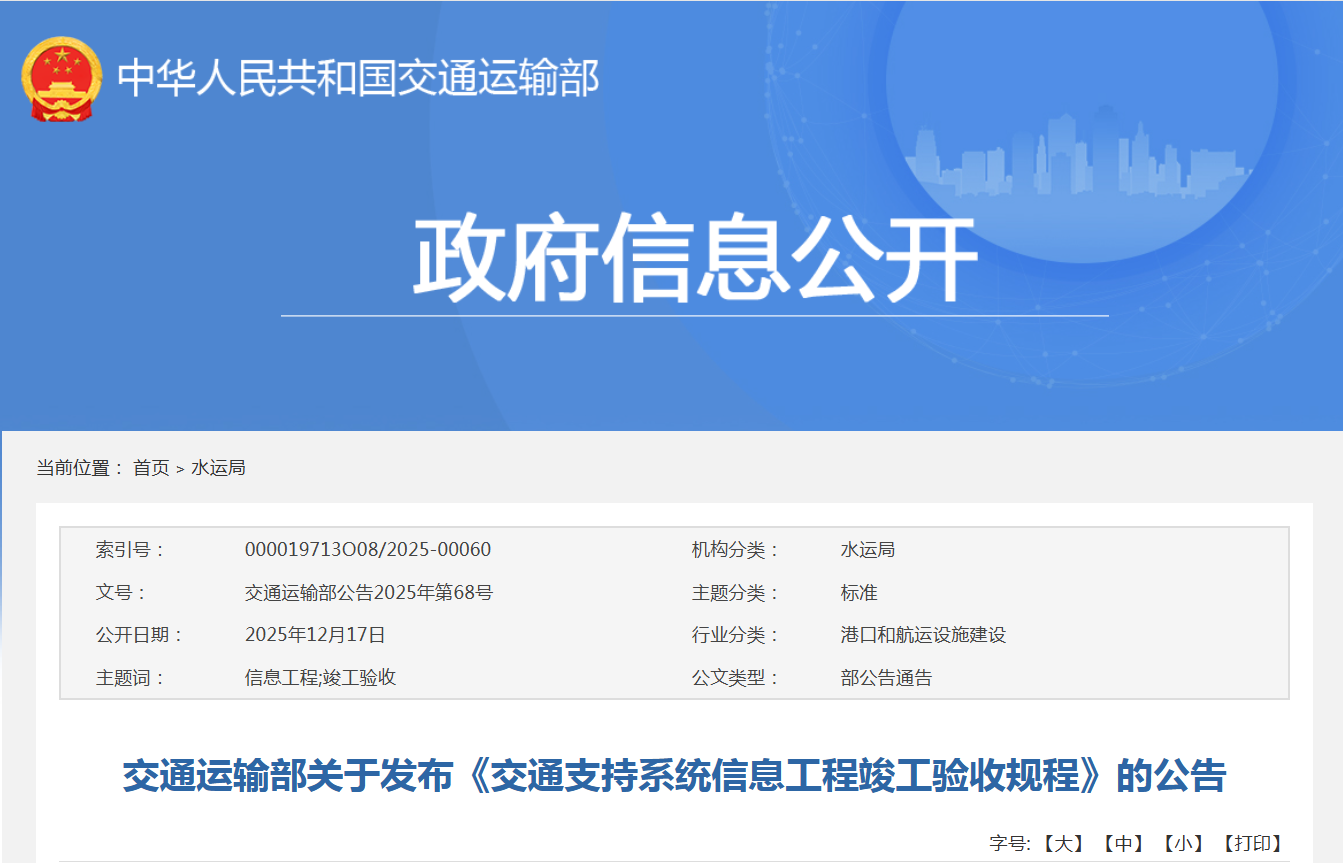Click the document number 交通运输部公告2025年第68号
1343x863 pixels.
[x=368, y=593]
